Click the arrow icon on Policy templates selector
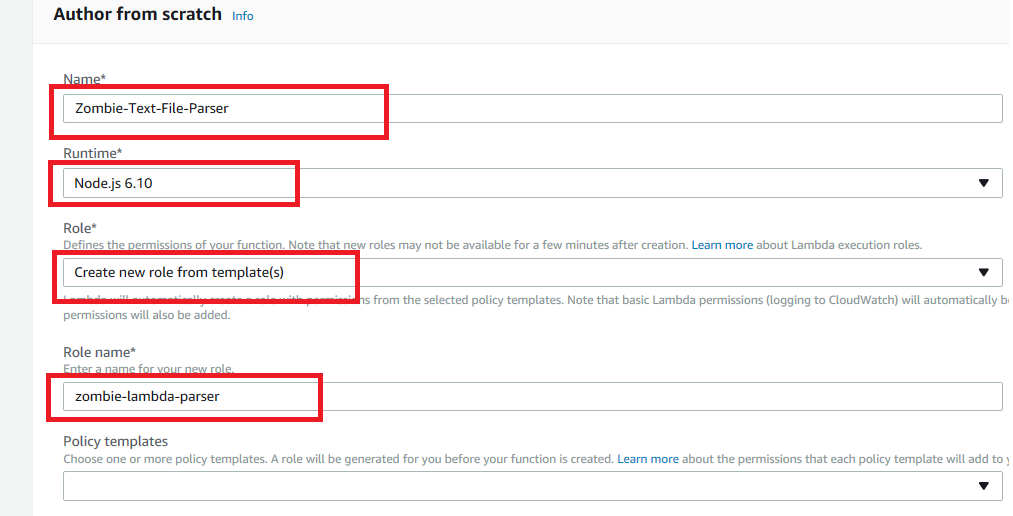The height and width of the screenshot is (516, 1013). click(983, 485)
